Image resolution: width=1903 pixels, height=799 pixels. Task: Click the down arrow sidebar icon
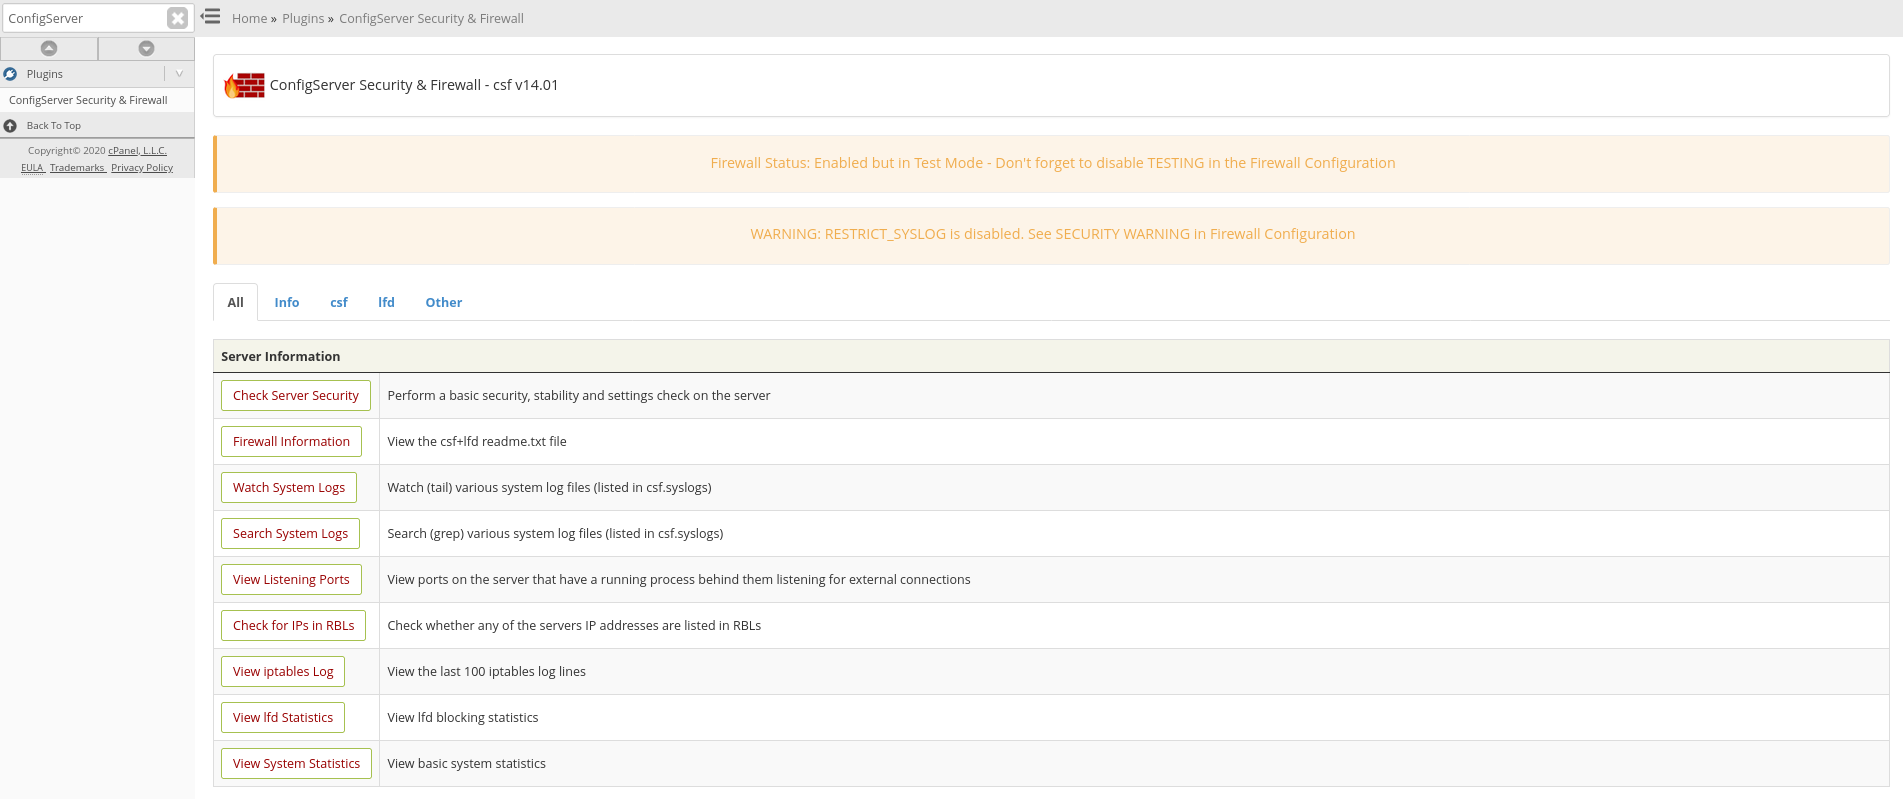[x=146, y=48]
